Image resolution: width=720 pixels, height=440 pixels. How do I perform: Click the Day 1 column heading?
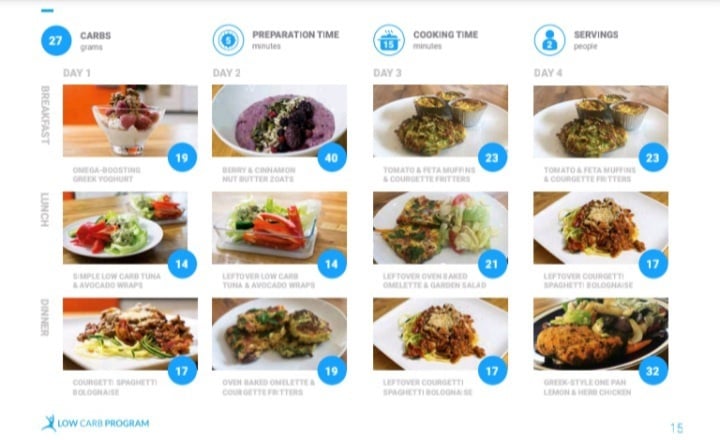77,73
